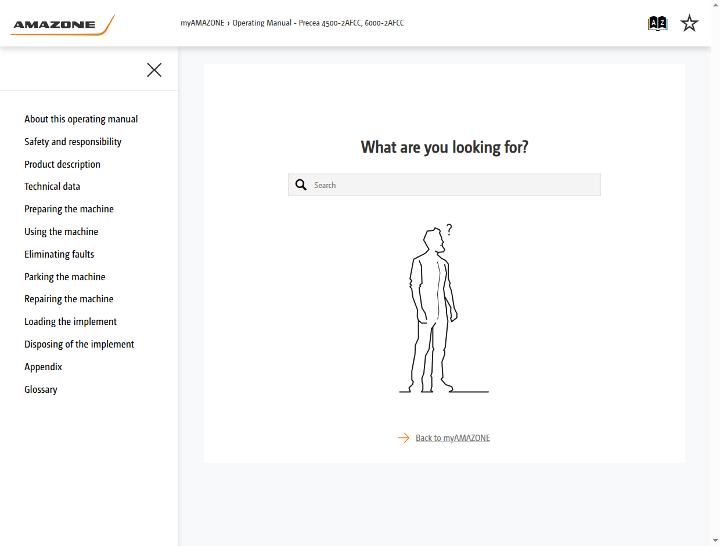720x546 pixels.
Task: Select Product description in sidebar
Action: pos(62,164)
